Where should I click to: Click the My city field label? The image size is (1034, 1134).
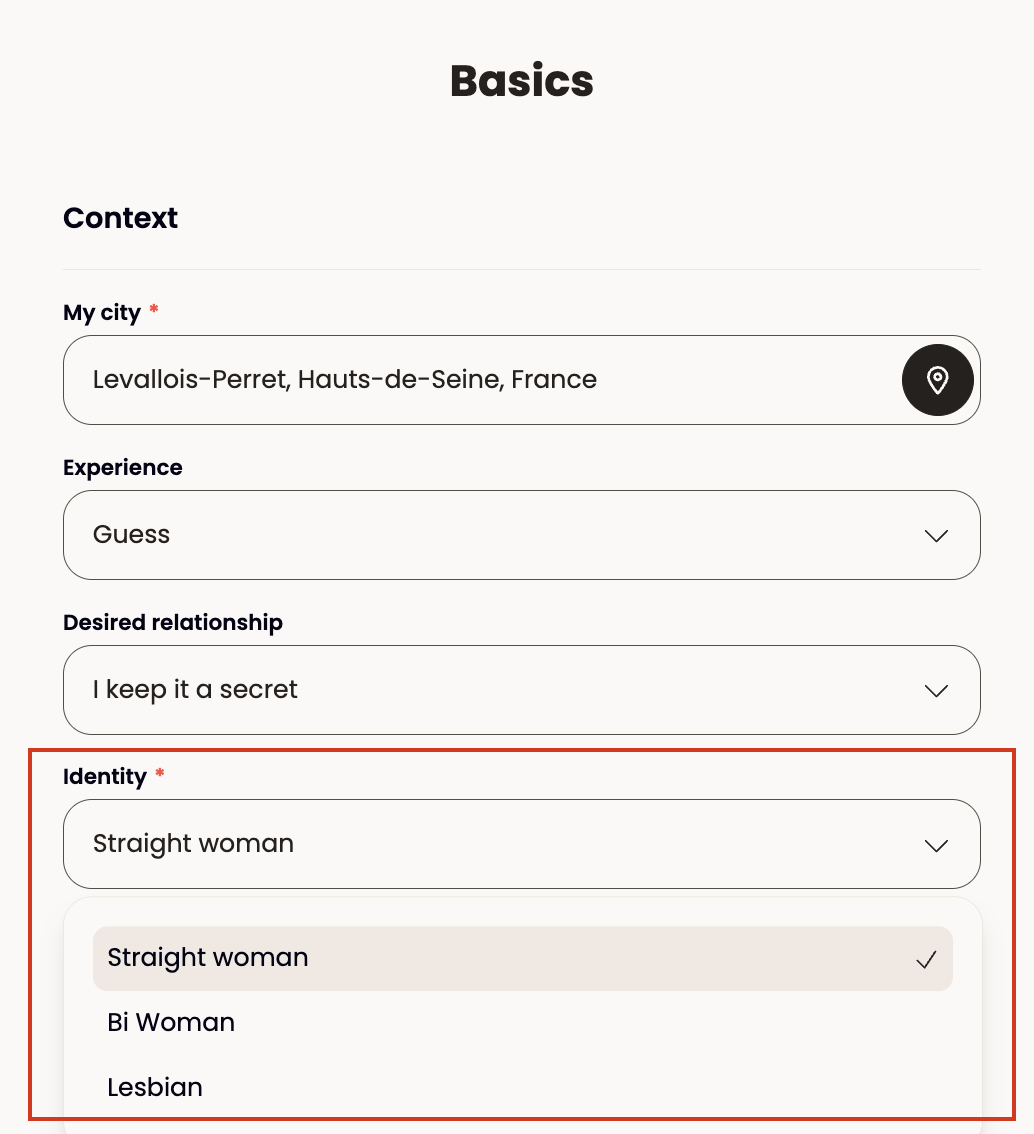pyautogui.click(x=102, y=312)
